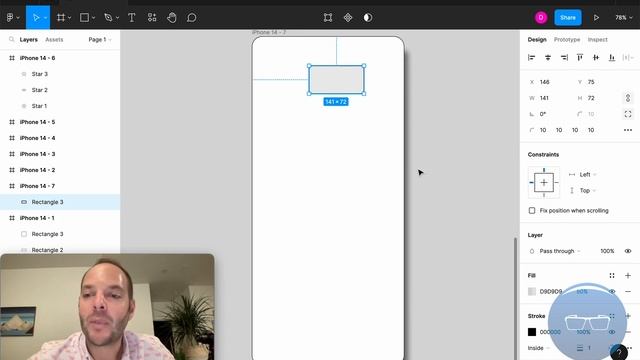Select the Add comment tool
This screenshot has width=640, height=360.
tap(191, 18)
